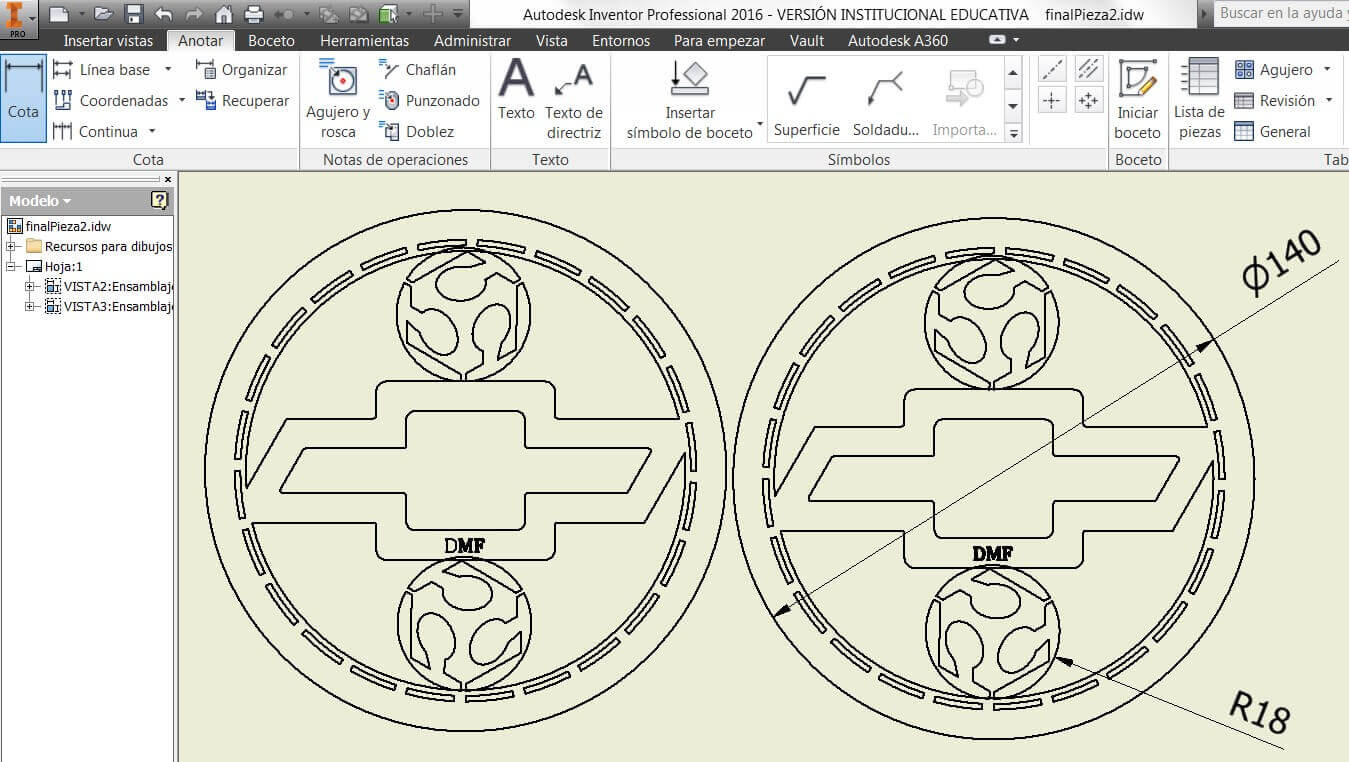The height and width of the screenshot is (762, 1349).
Task: Expand the VISTA2 tree node
Action: tap(30, 286)
